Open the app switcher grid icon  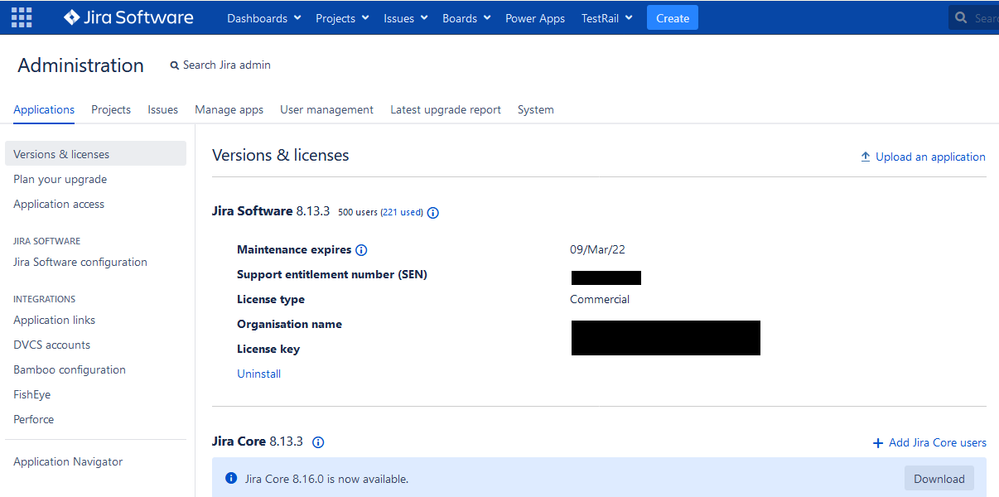[21, 18]
